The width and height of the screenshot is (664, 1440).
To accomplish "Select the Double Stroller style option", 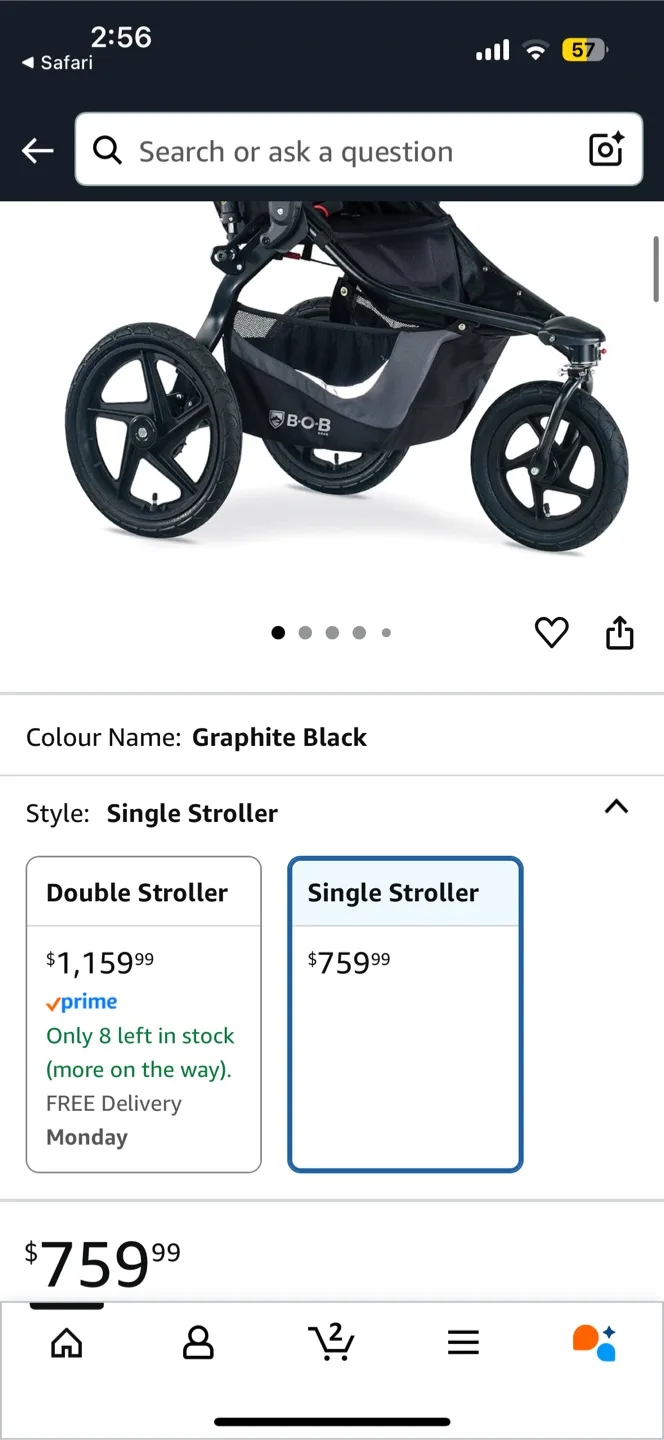I will click(x=143, y=1014).
